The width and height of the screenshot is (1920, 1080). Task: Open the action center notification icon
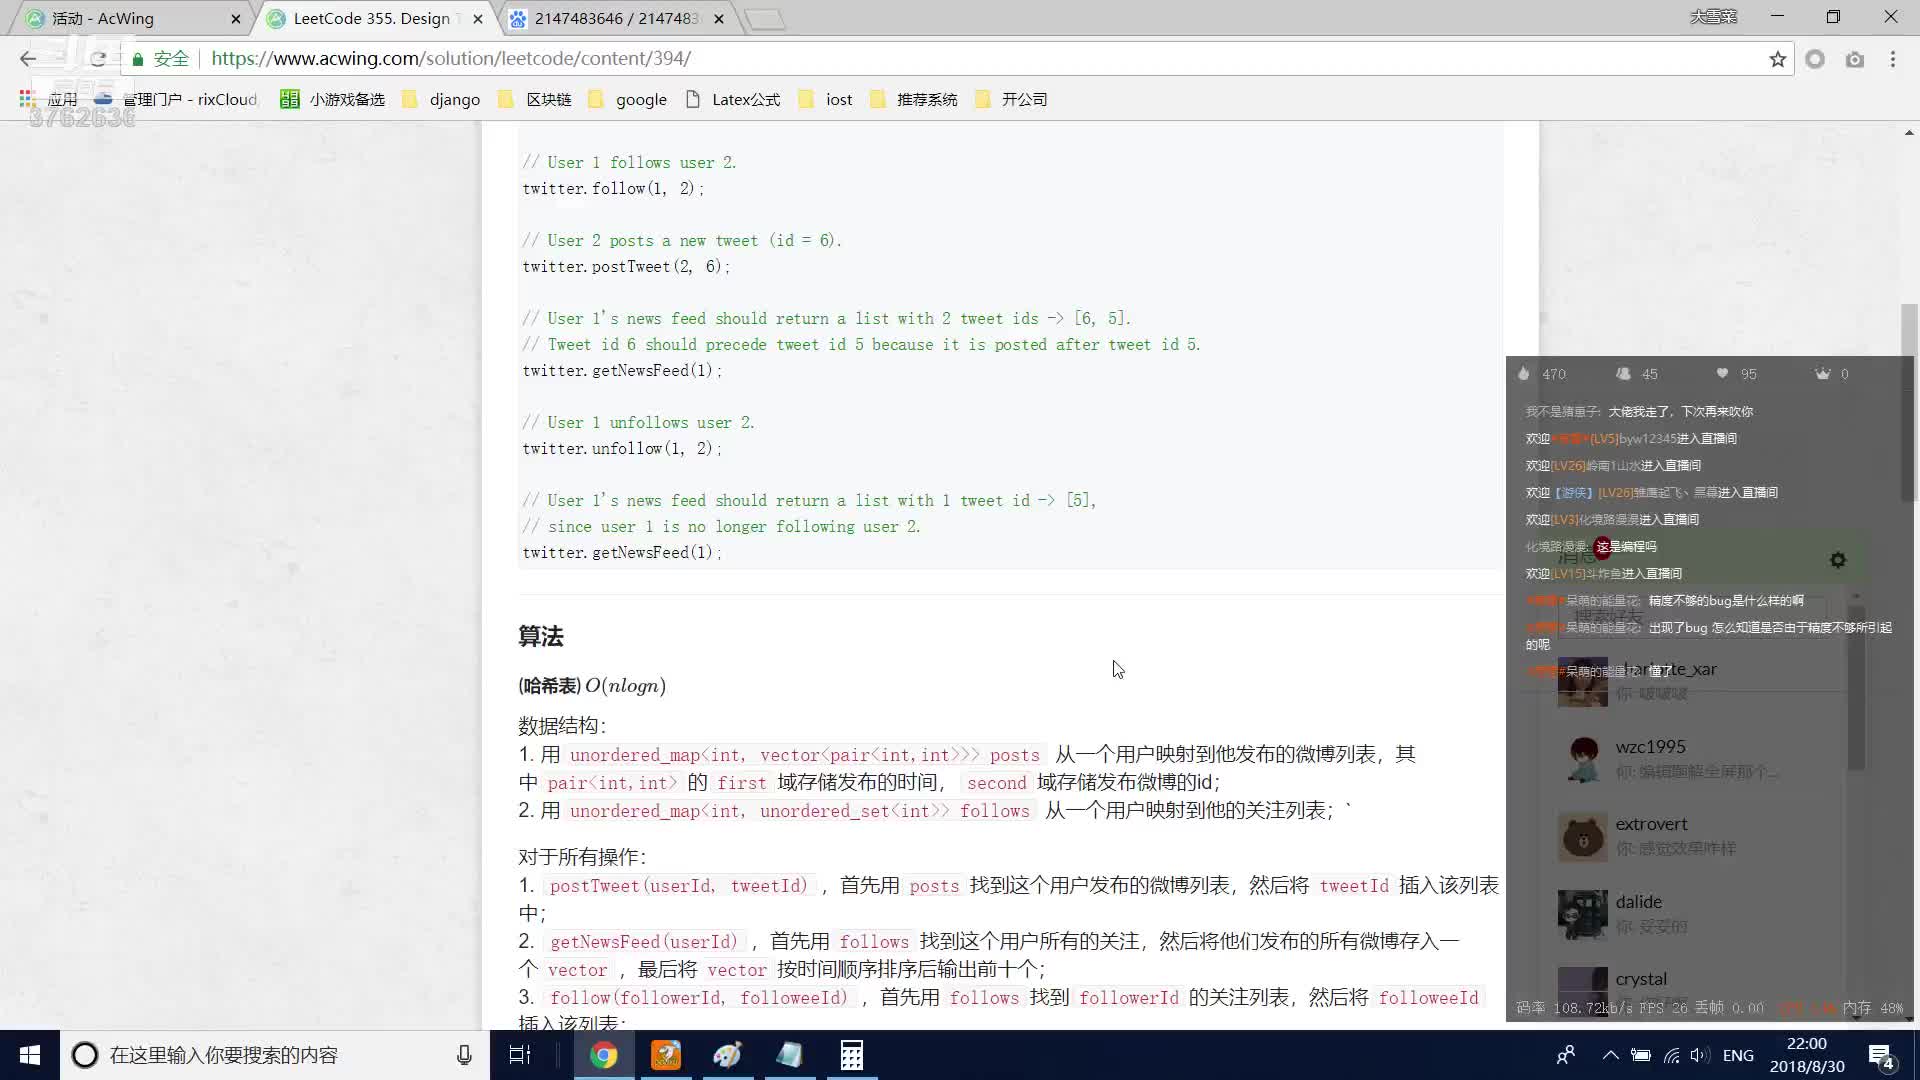tap(1880, 1055)
